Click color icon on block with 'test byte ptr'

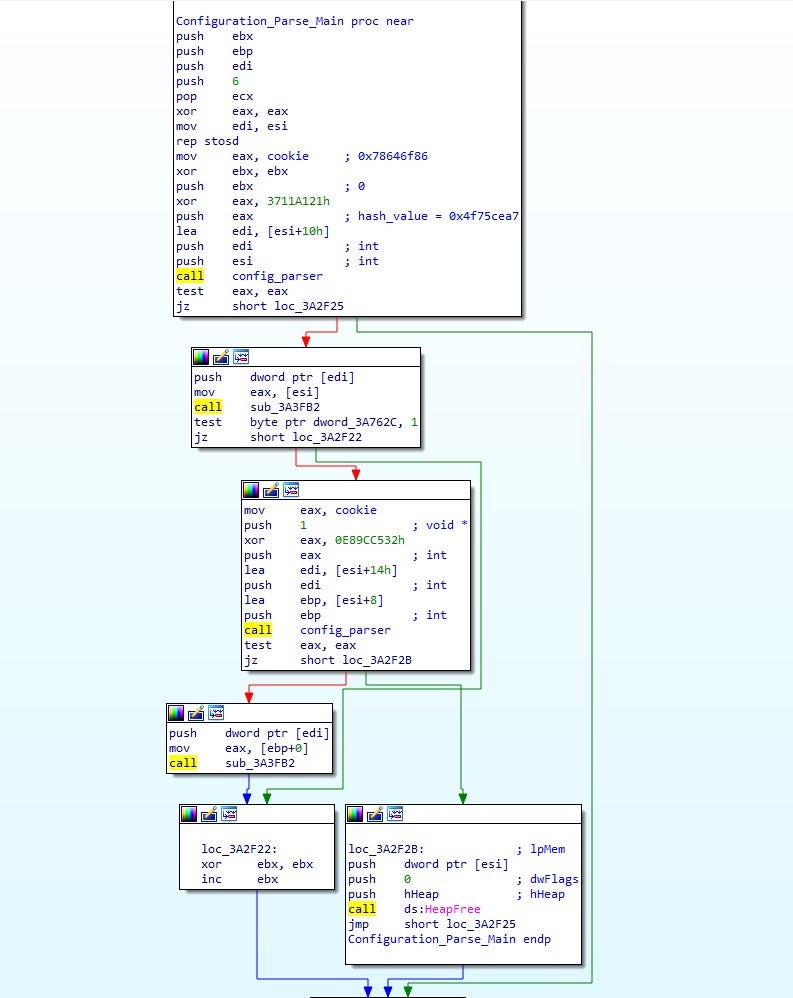point(201,357)
